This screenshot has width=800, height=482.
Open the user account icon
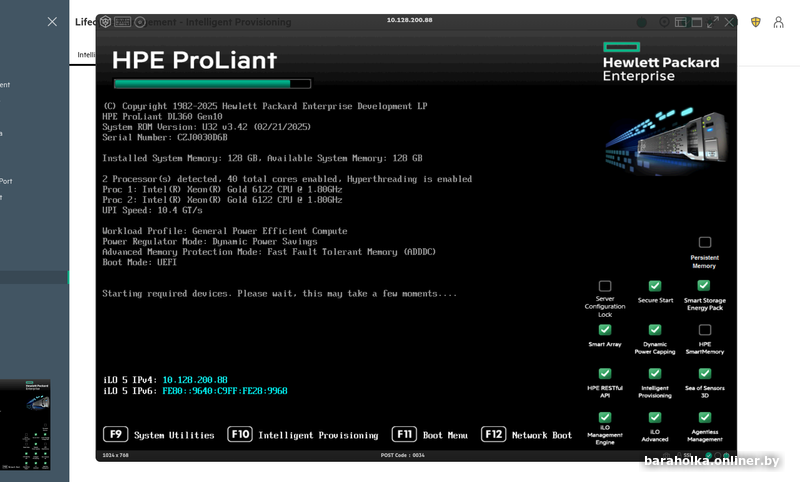(779, 22)
